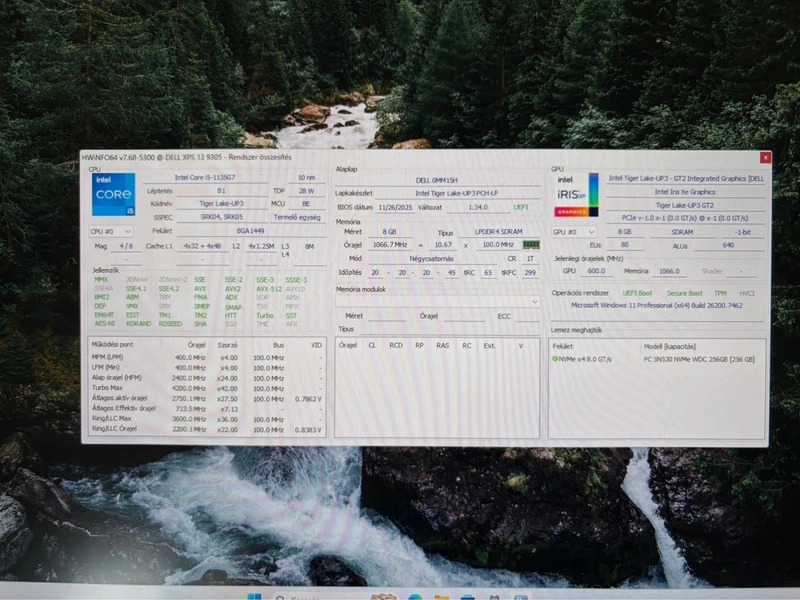
Task: Click the PCIe v-1.0 x-1 bus field
Action: pos(686,218)
